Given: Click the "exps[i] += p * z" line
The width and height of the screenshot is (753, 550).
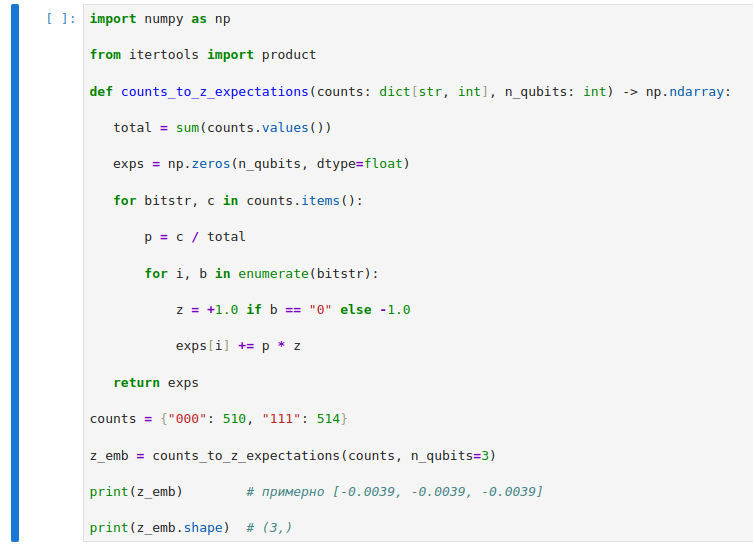Looking at the screenshot, I should [238, 346].
